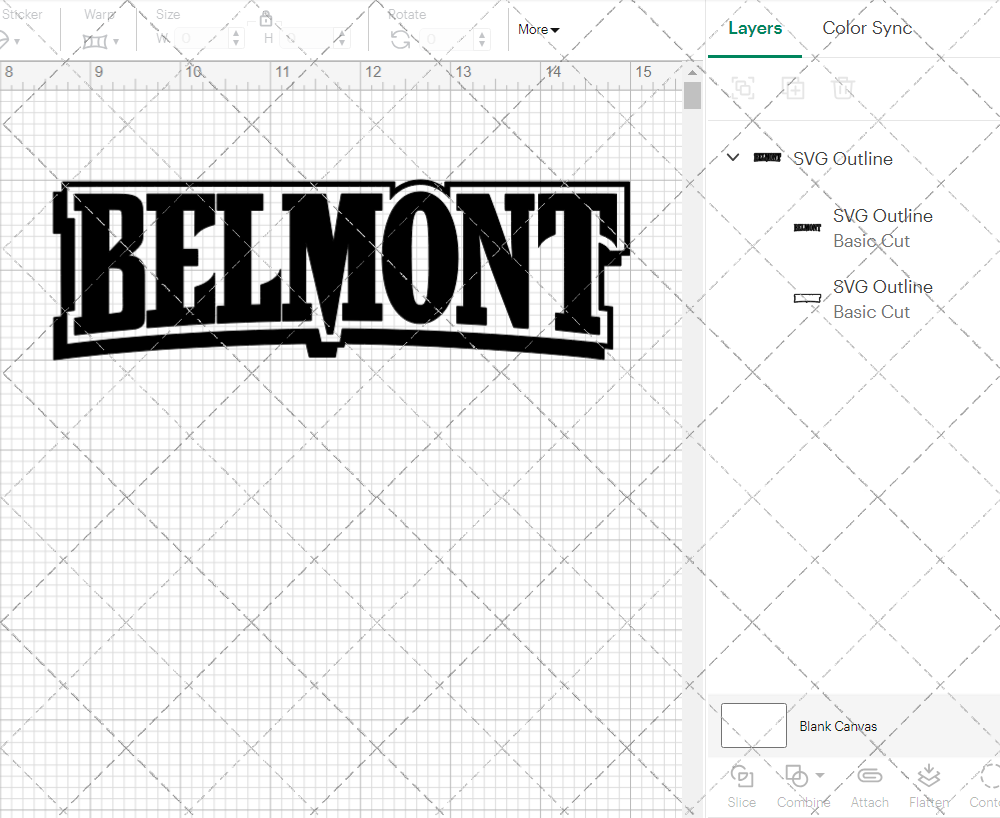Click the delete layer trash icon

843,88
